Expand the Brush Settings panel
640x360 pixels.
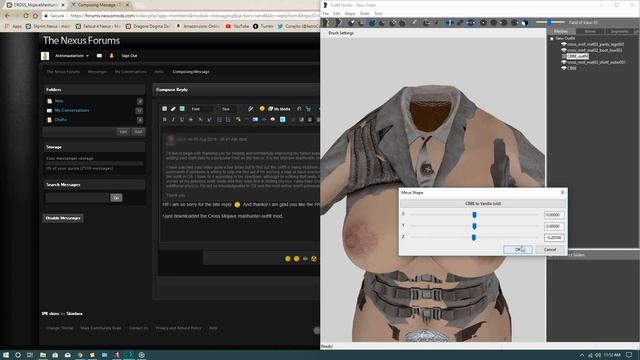point(325,33)
